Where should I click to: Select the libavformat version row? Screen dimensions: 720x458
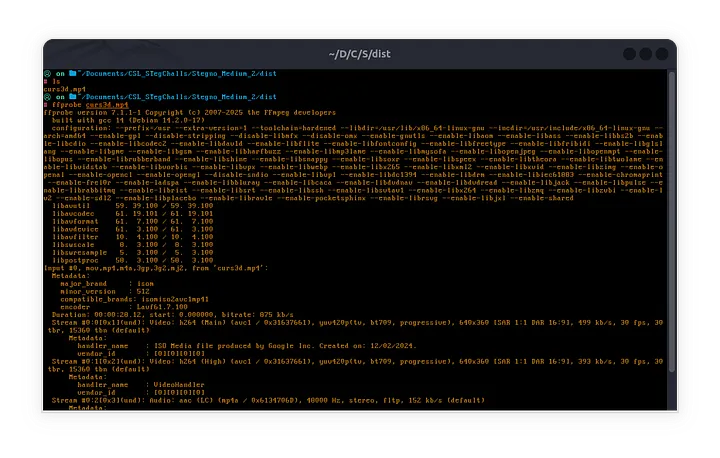pyautogui.click(x=132, y=221)
